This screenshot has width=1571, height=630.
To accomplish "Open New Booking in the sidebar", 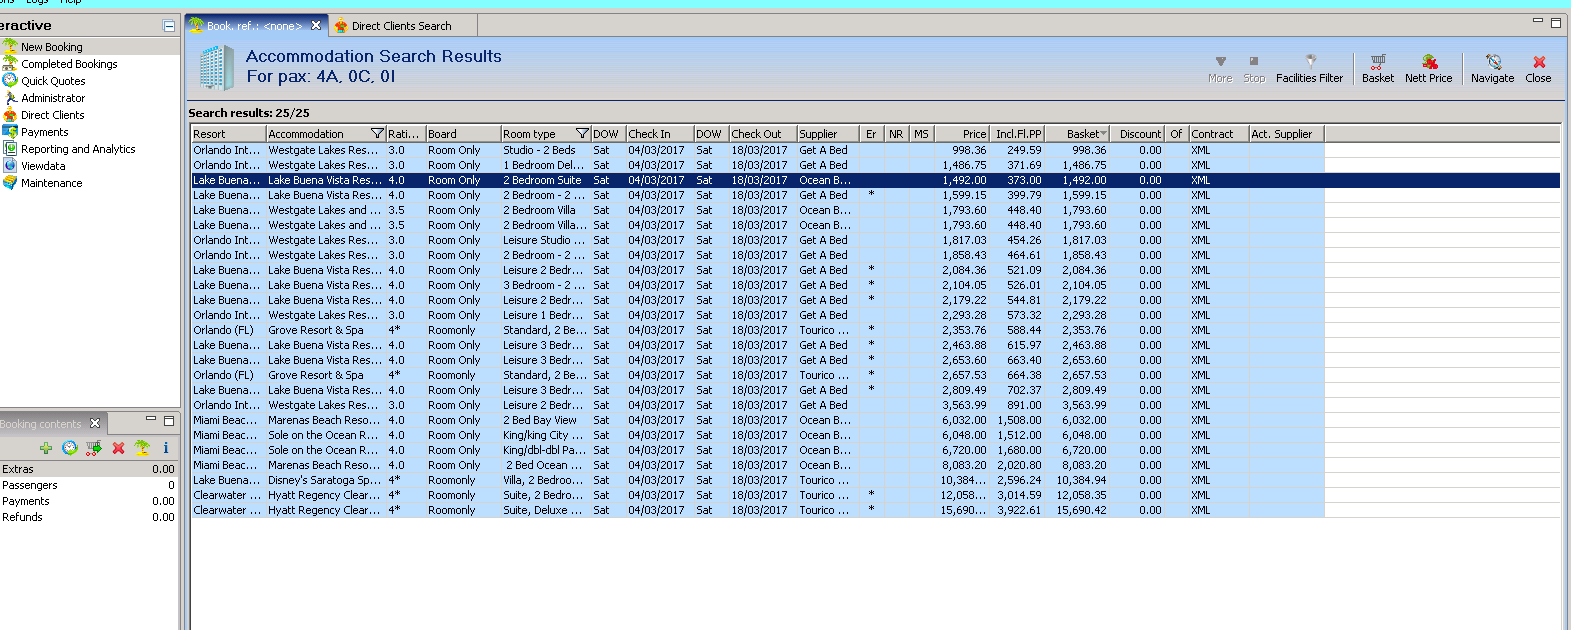I will click(x=52, y=47).
